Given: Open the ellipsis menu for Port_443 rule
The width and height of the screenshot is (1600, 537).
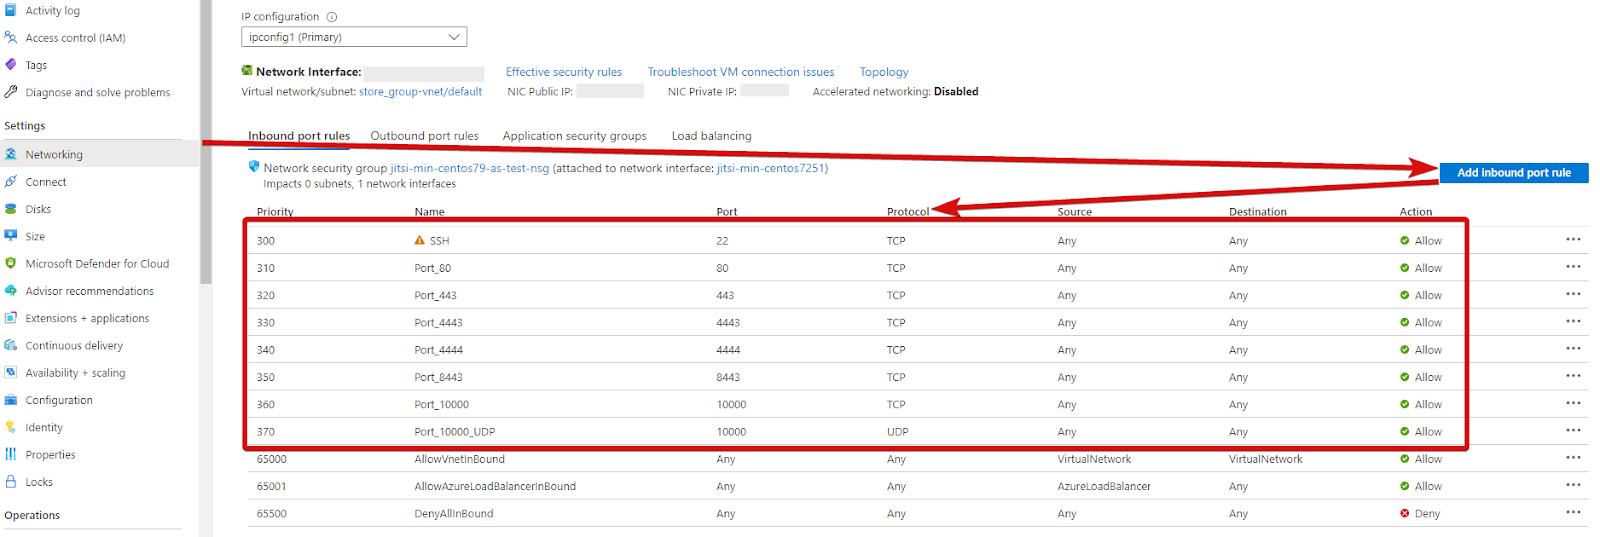Looking at the screenshot, I should click(1573, 294).
